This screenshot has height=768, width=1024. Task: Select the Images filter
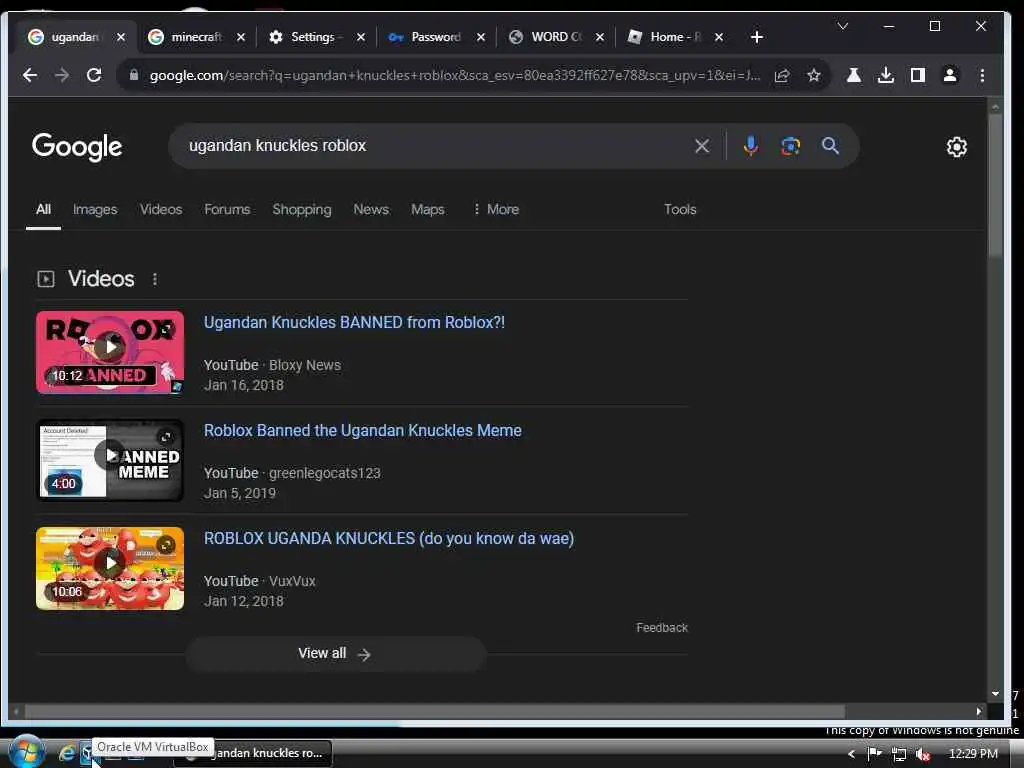tap(95, 210)
